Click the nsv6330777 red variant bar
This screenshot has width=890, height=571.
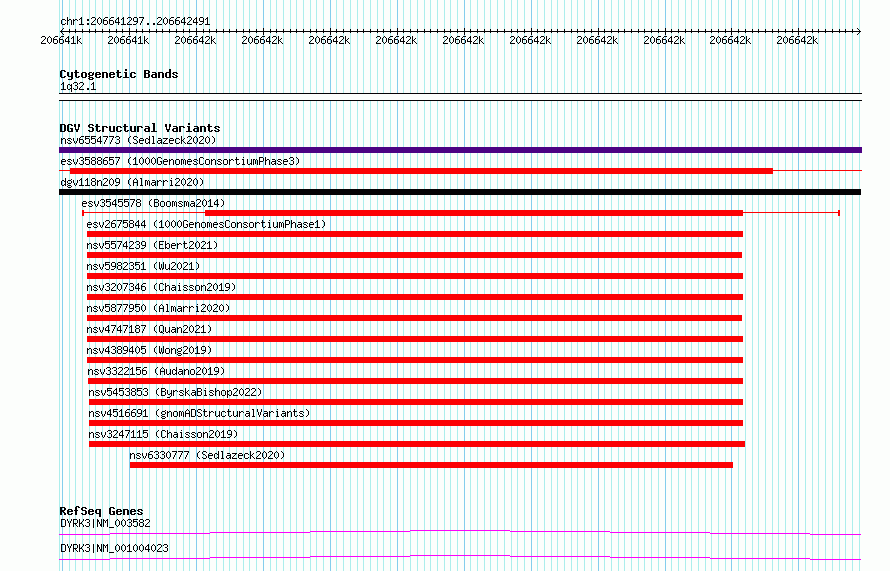coord(431,465)
